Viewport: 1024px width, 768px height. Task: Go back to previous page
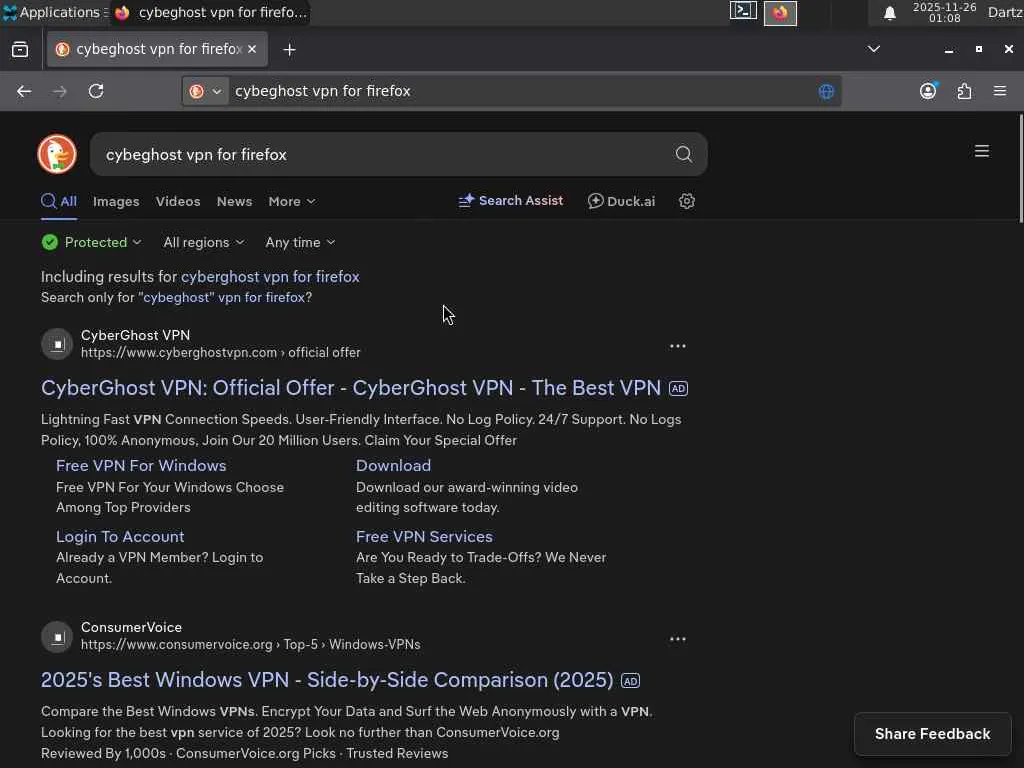pos(24,91)
